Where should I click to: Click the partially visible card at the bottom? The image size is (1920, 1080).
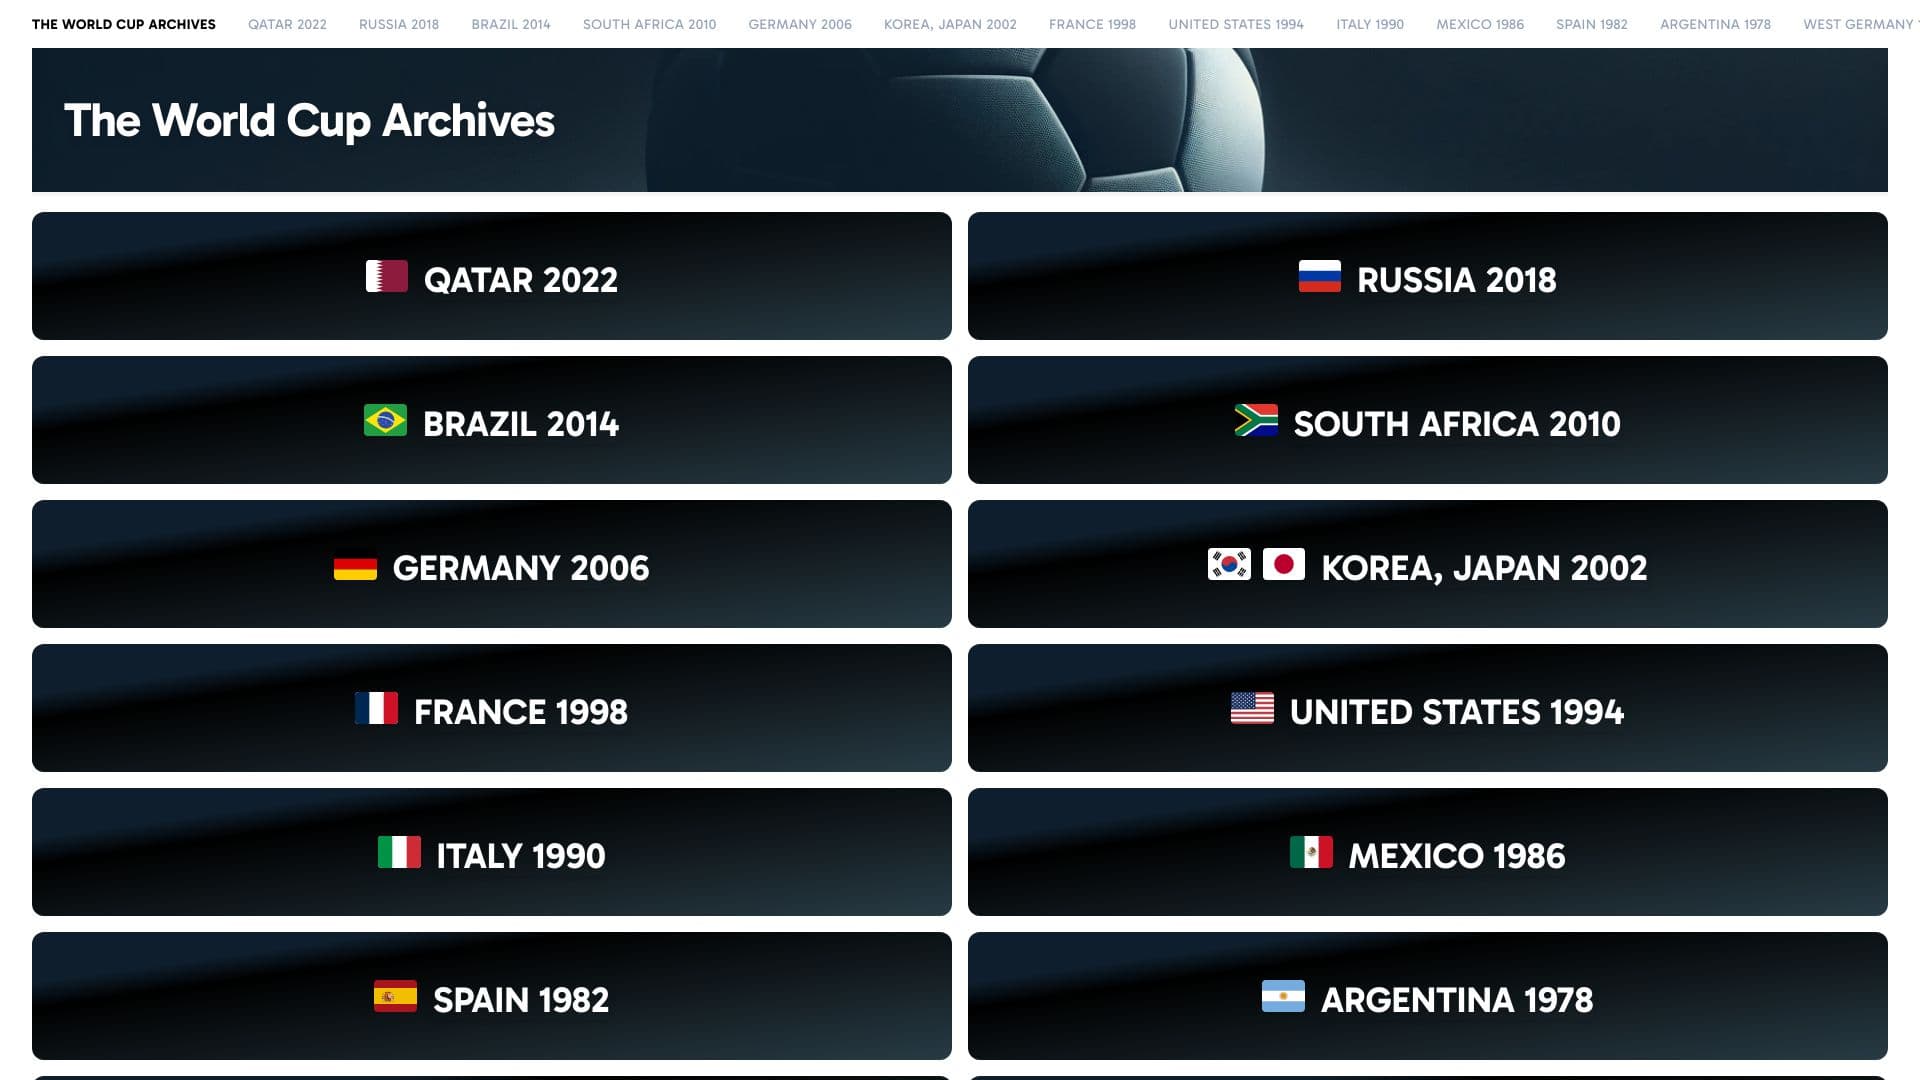491,1075
